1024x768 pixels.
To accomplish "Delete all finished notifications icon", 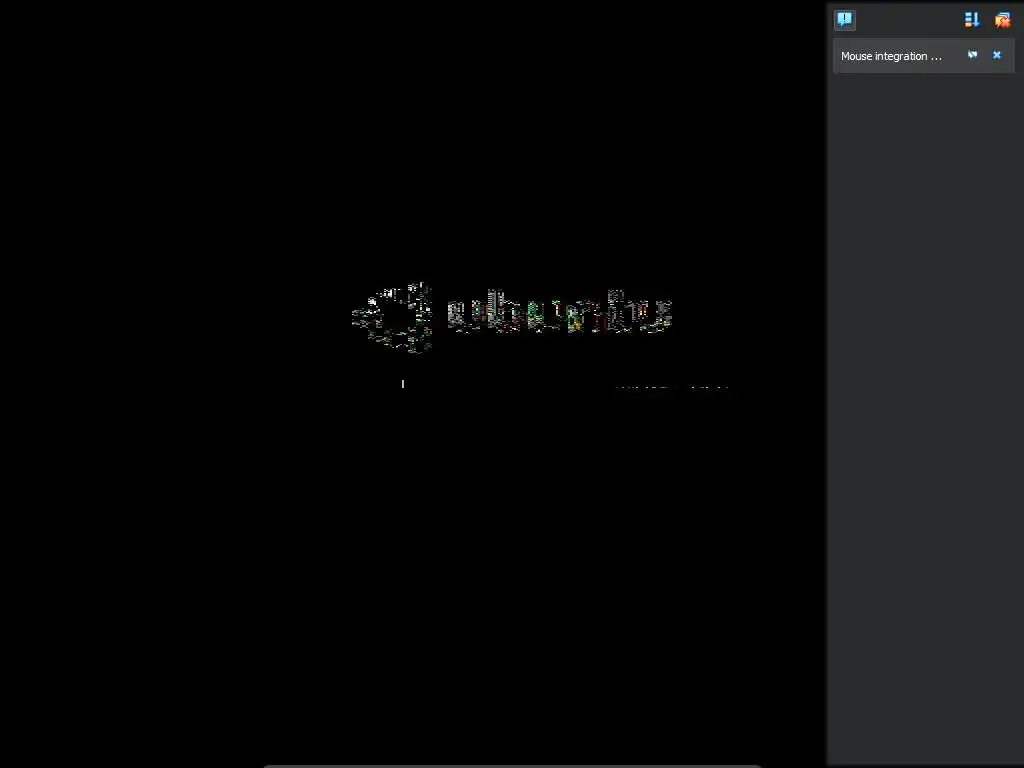I will click(1002, 20).
